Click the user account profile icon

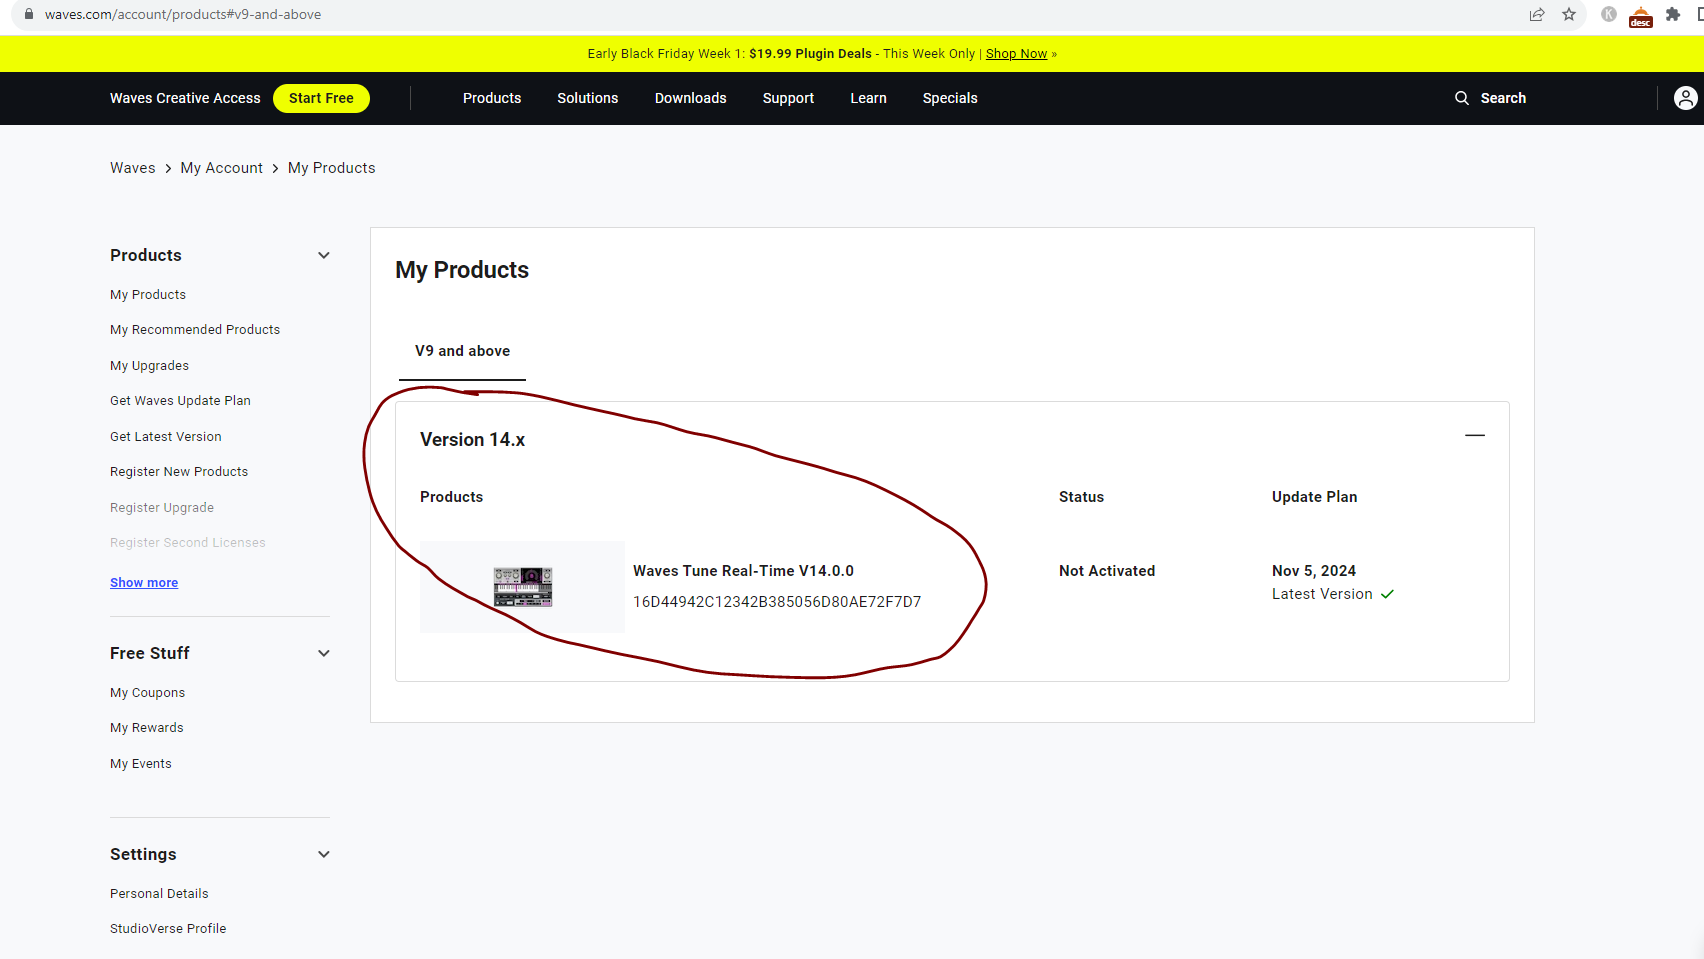click(x=1685, y=98)
